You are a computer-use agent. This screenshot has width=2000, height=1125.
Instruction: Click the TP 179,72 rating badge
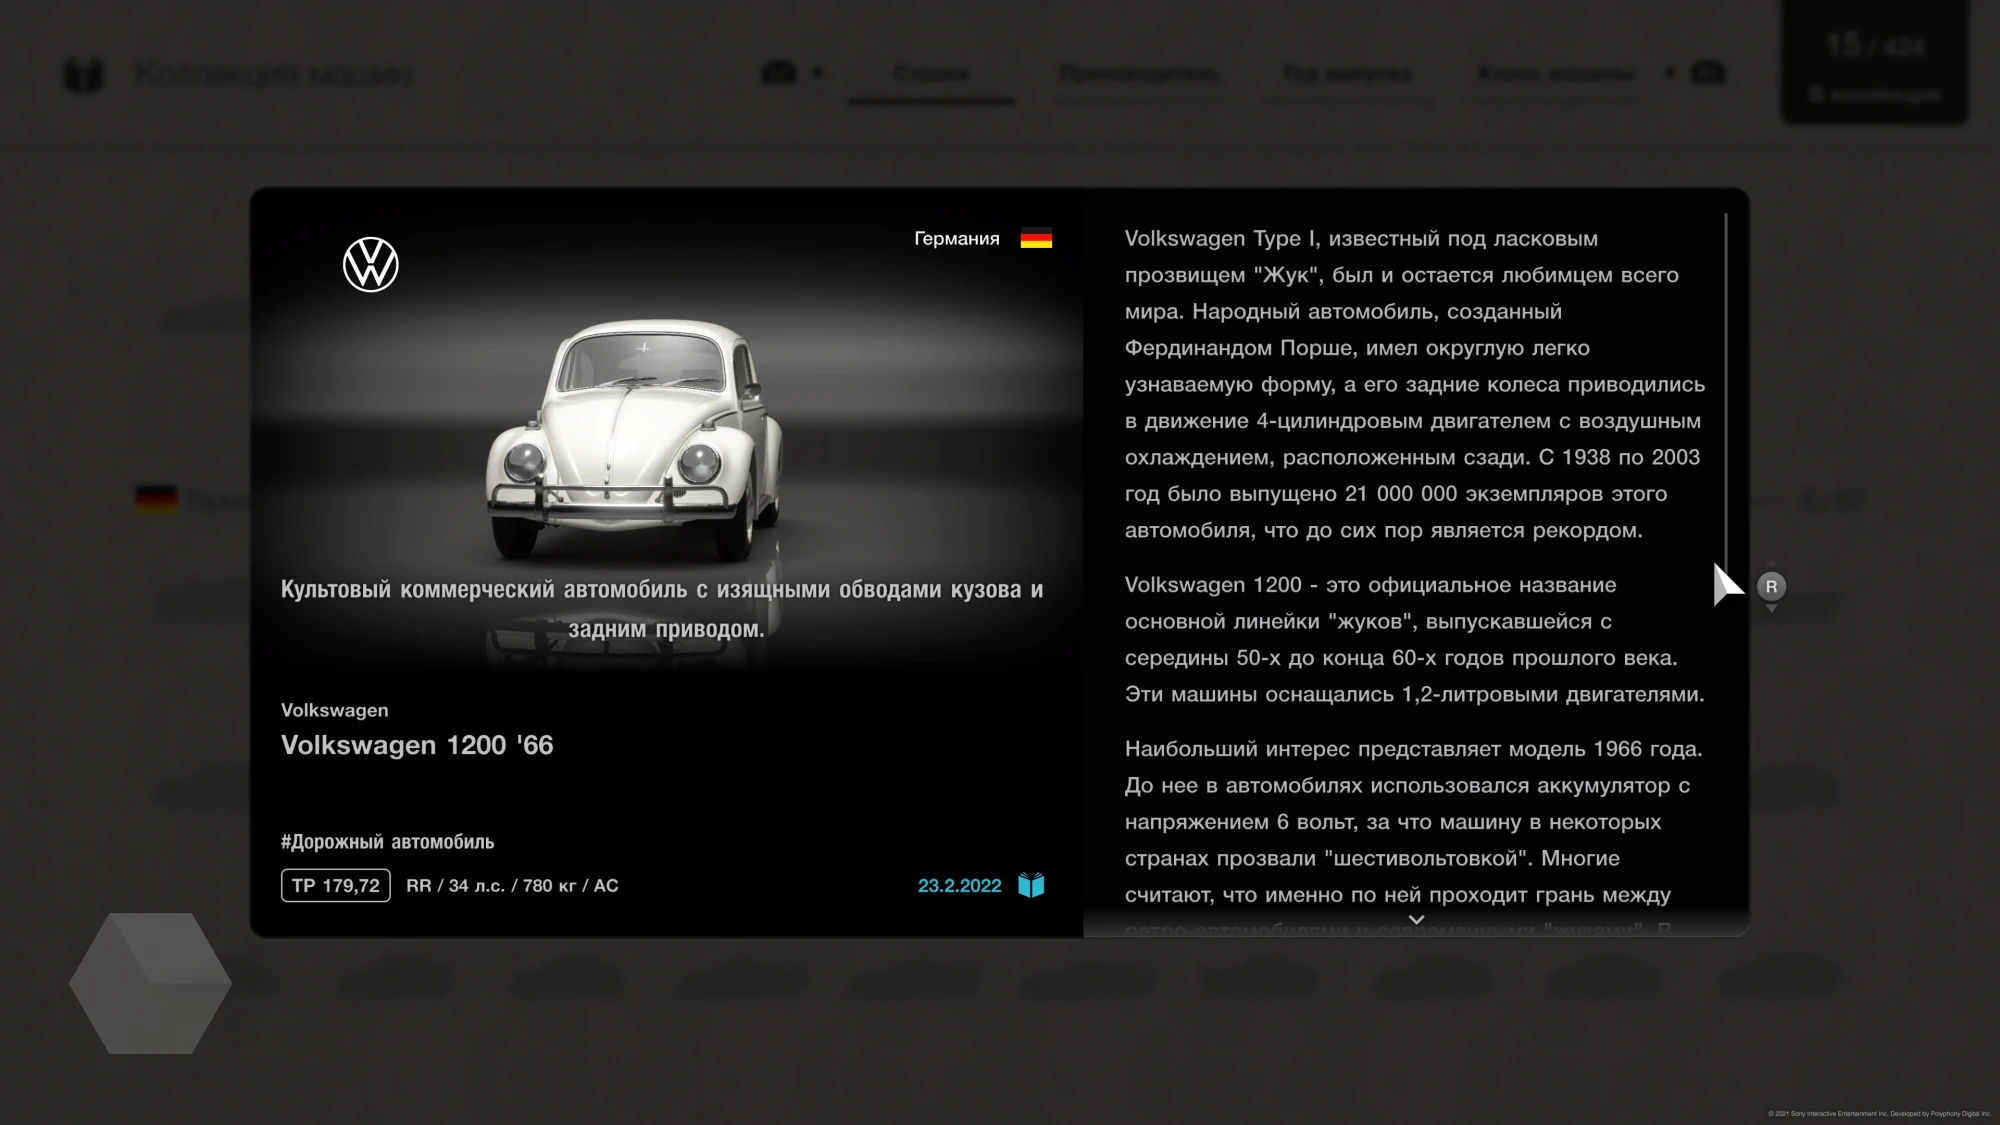(x=336, y=885)
